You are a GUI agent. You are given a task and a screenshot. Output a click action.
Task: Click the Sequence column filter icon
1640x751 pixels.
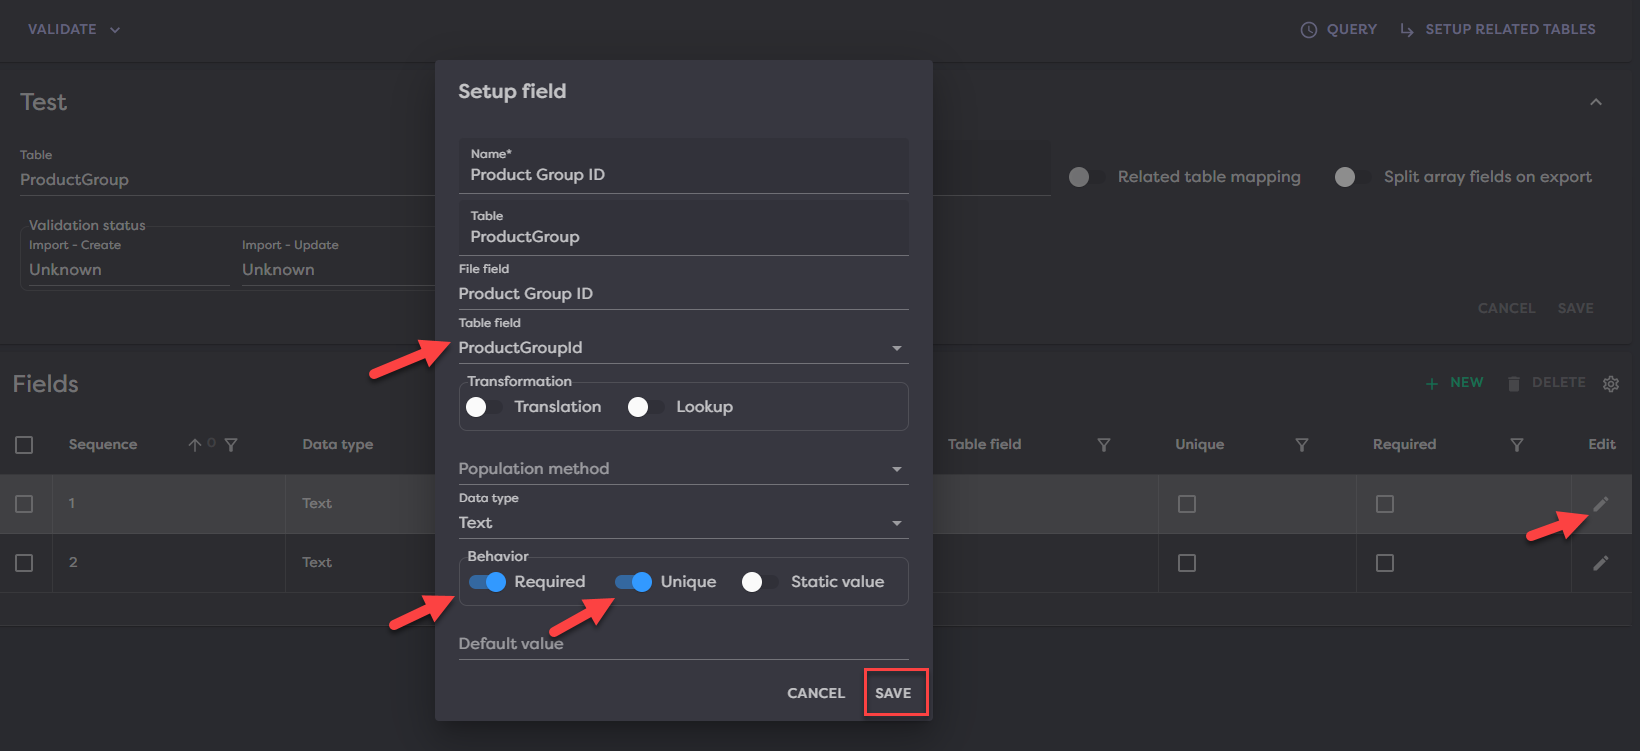coord(231,445)
